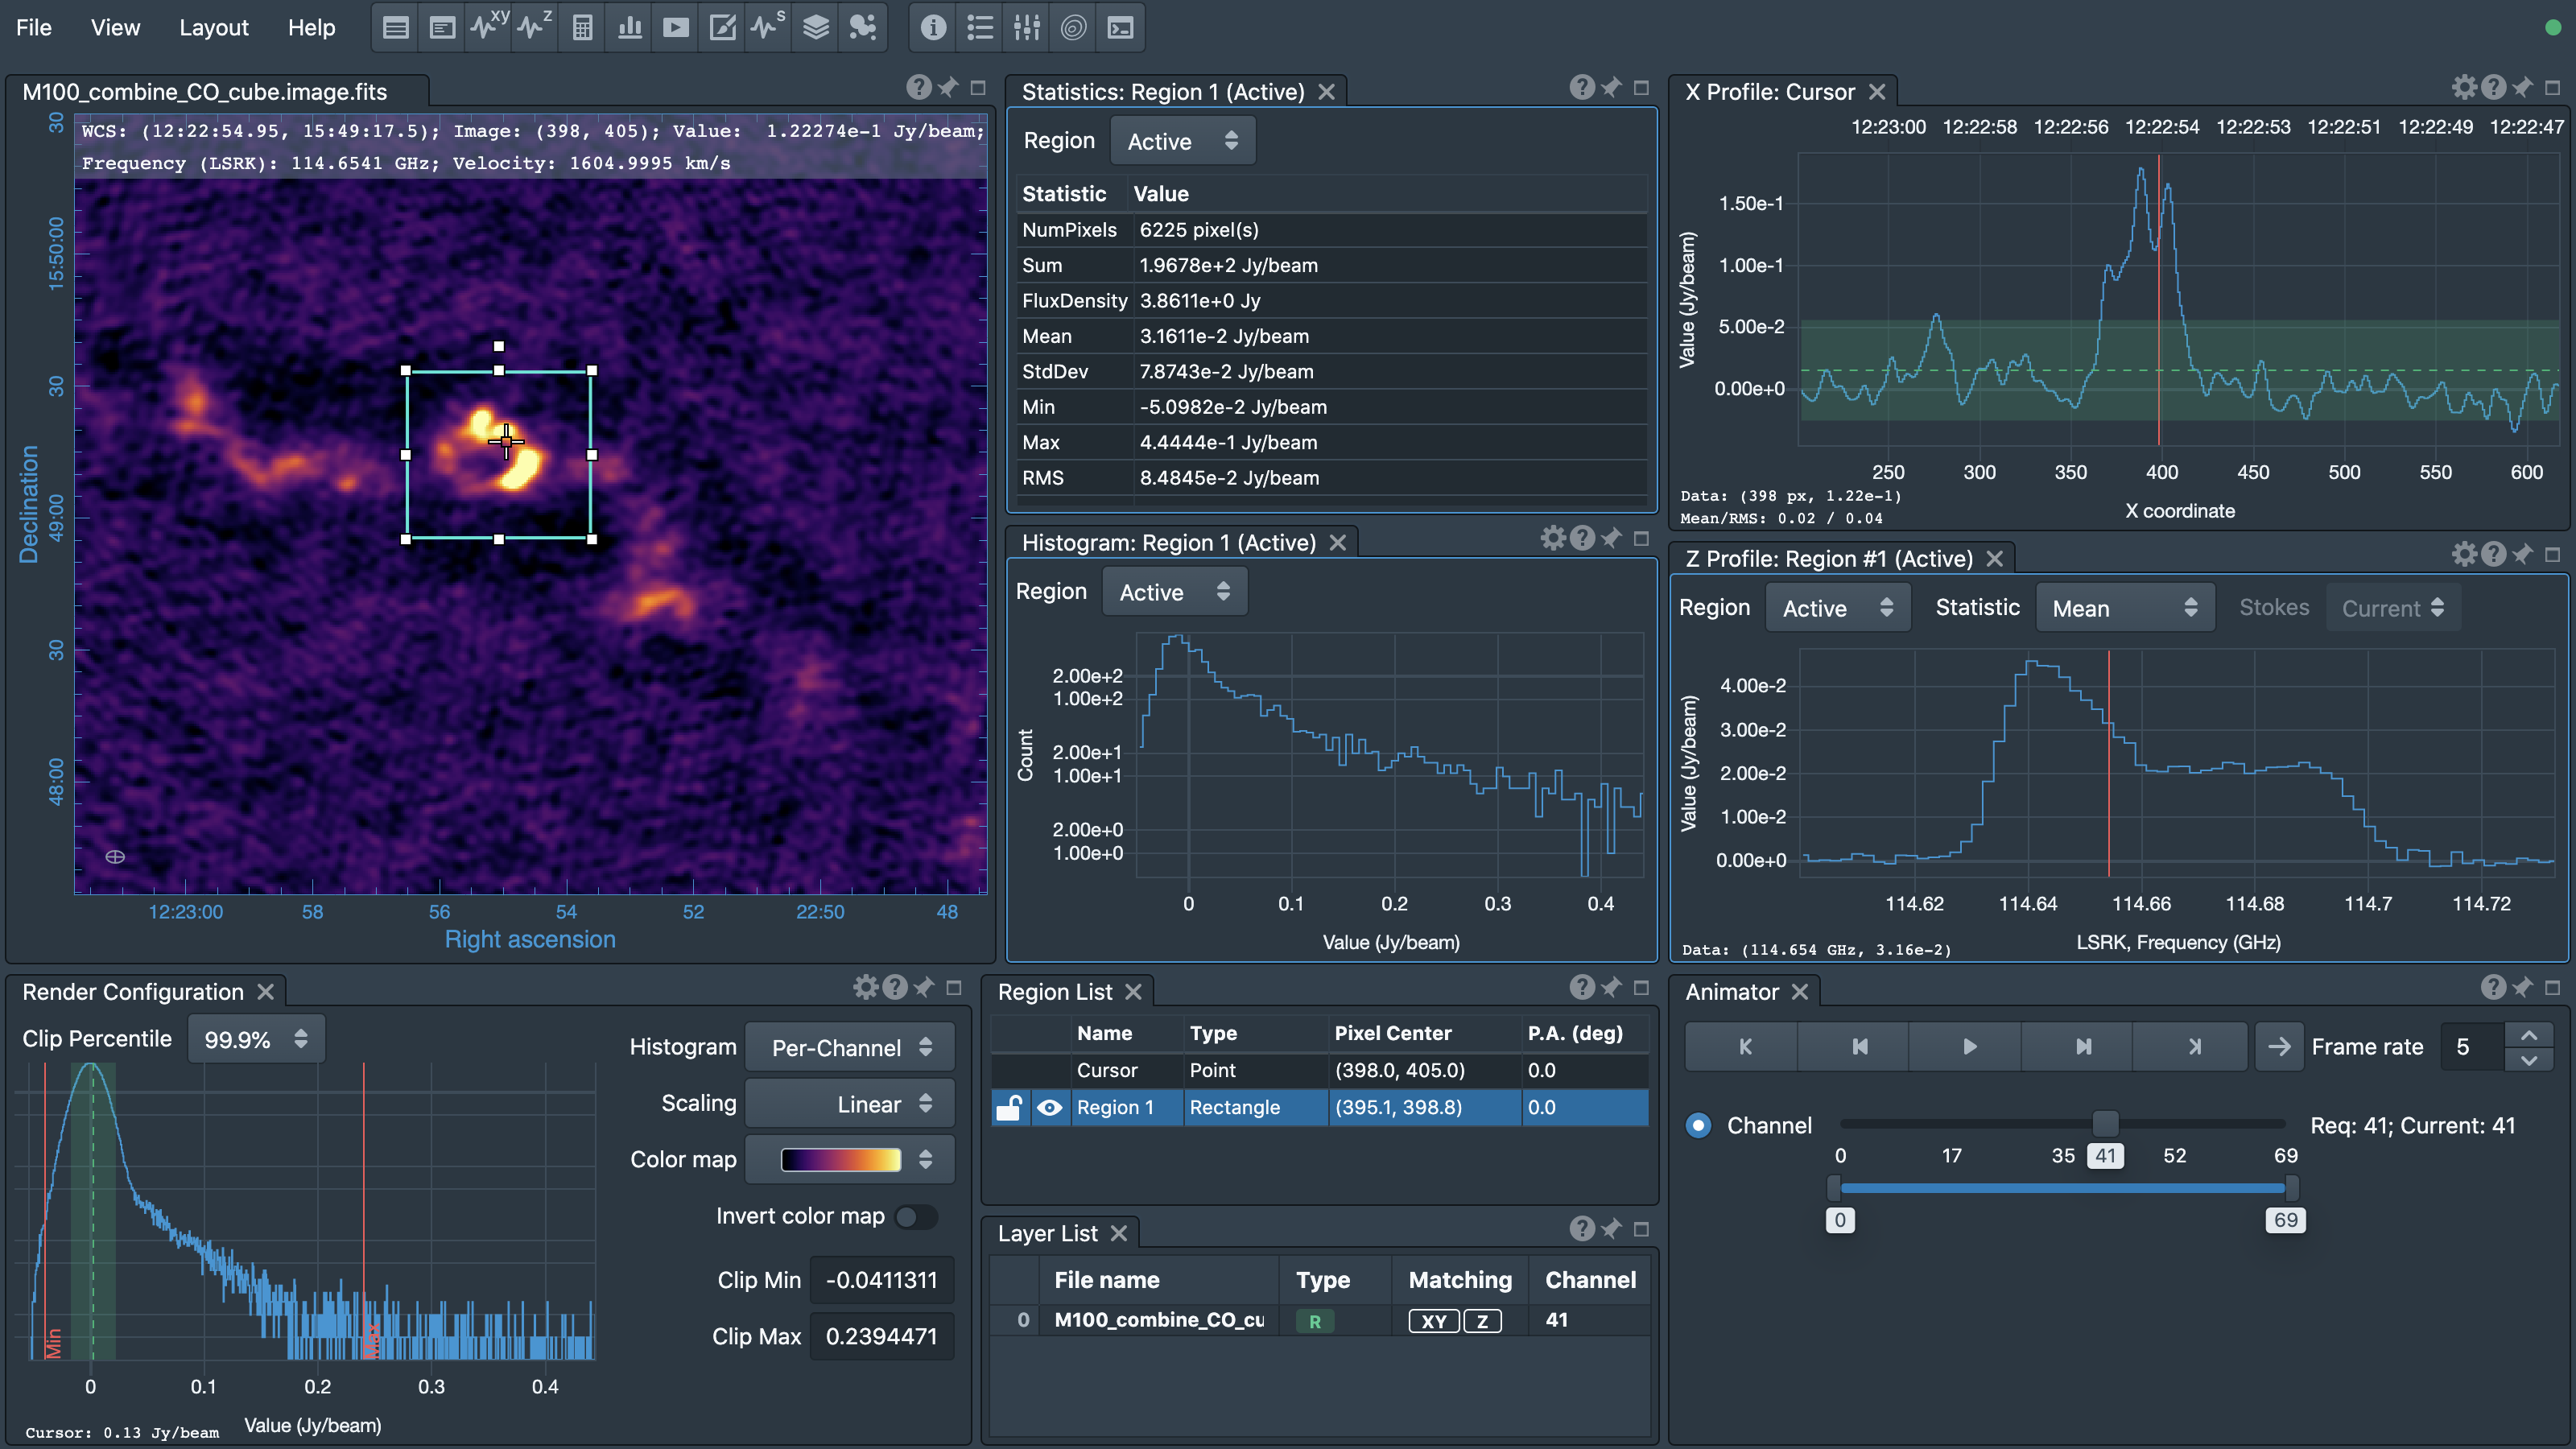Open the Spectral Profiler (z) widget

pos(535,28)
